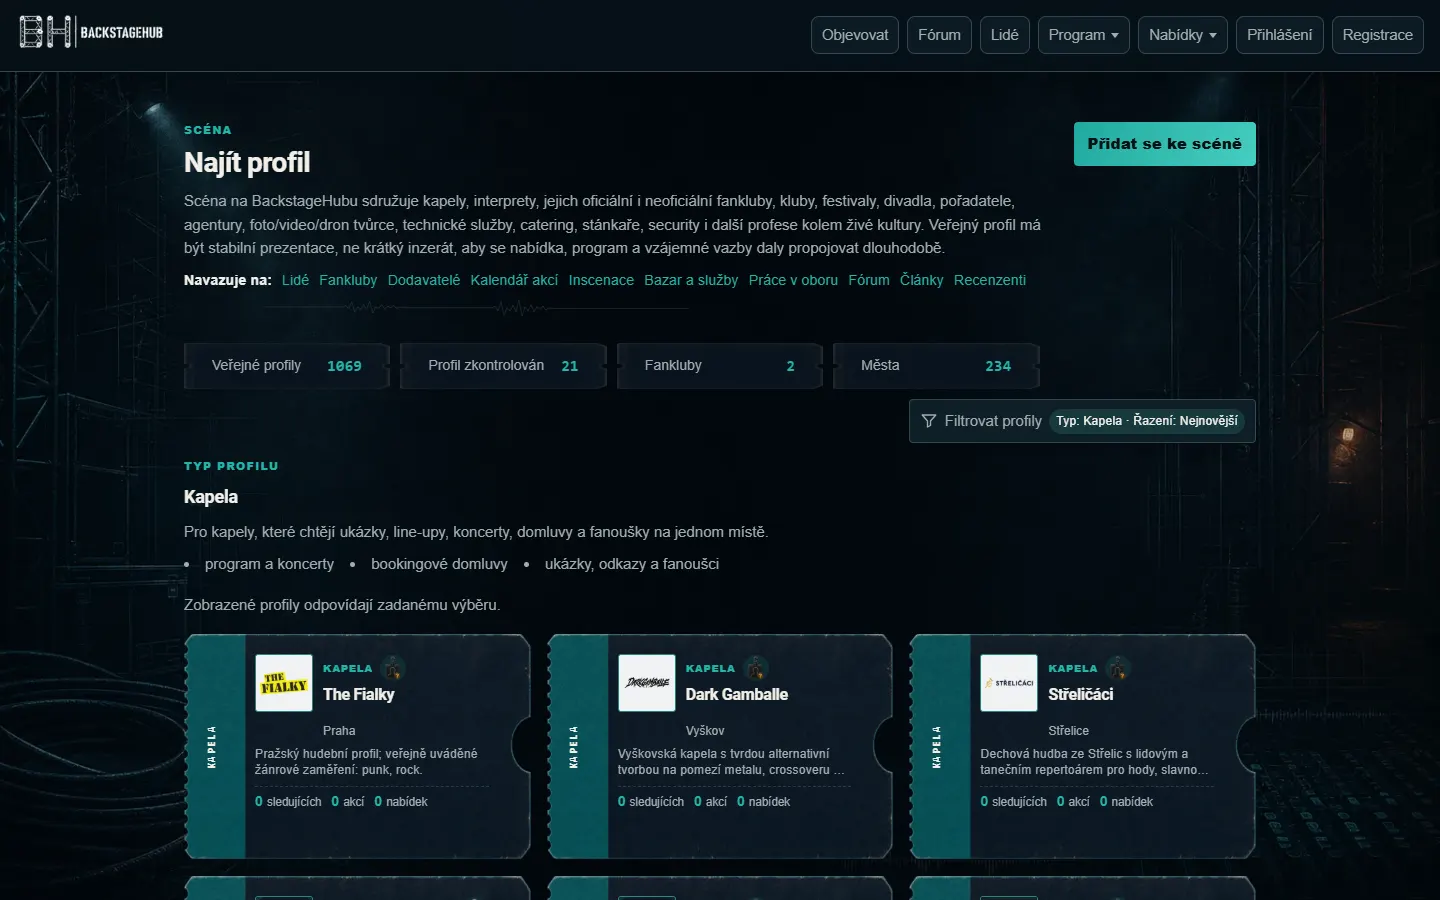Image resolution: width=1440 pixels, height=900 pixels.
Task: Click the Profil zkontrolován 21 tile
Action: [x=503, y=366]
